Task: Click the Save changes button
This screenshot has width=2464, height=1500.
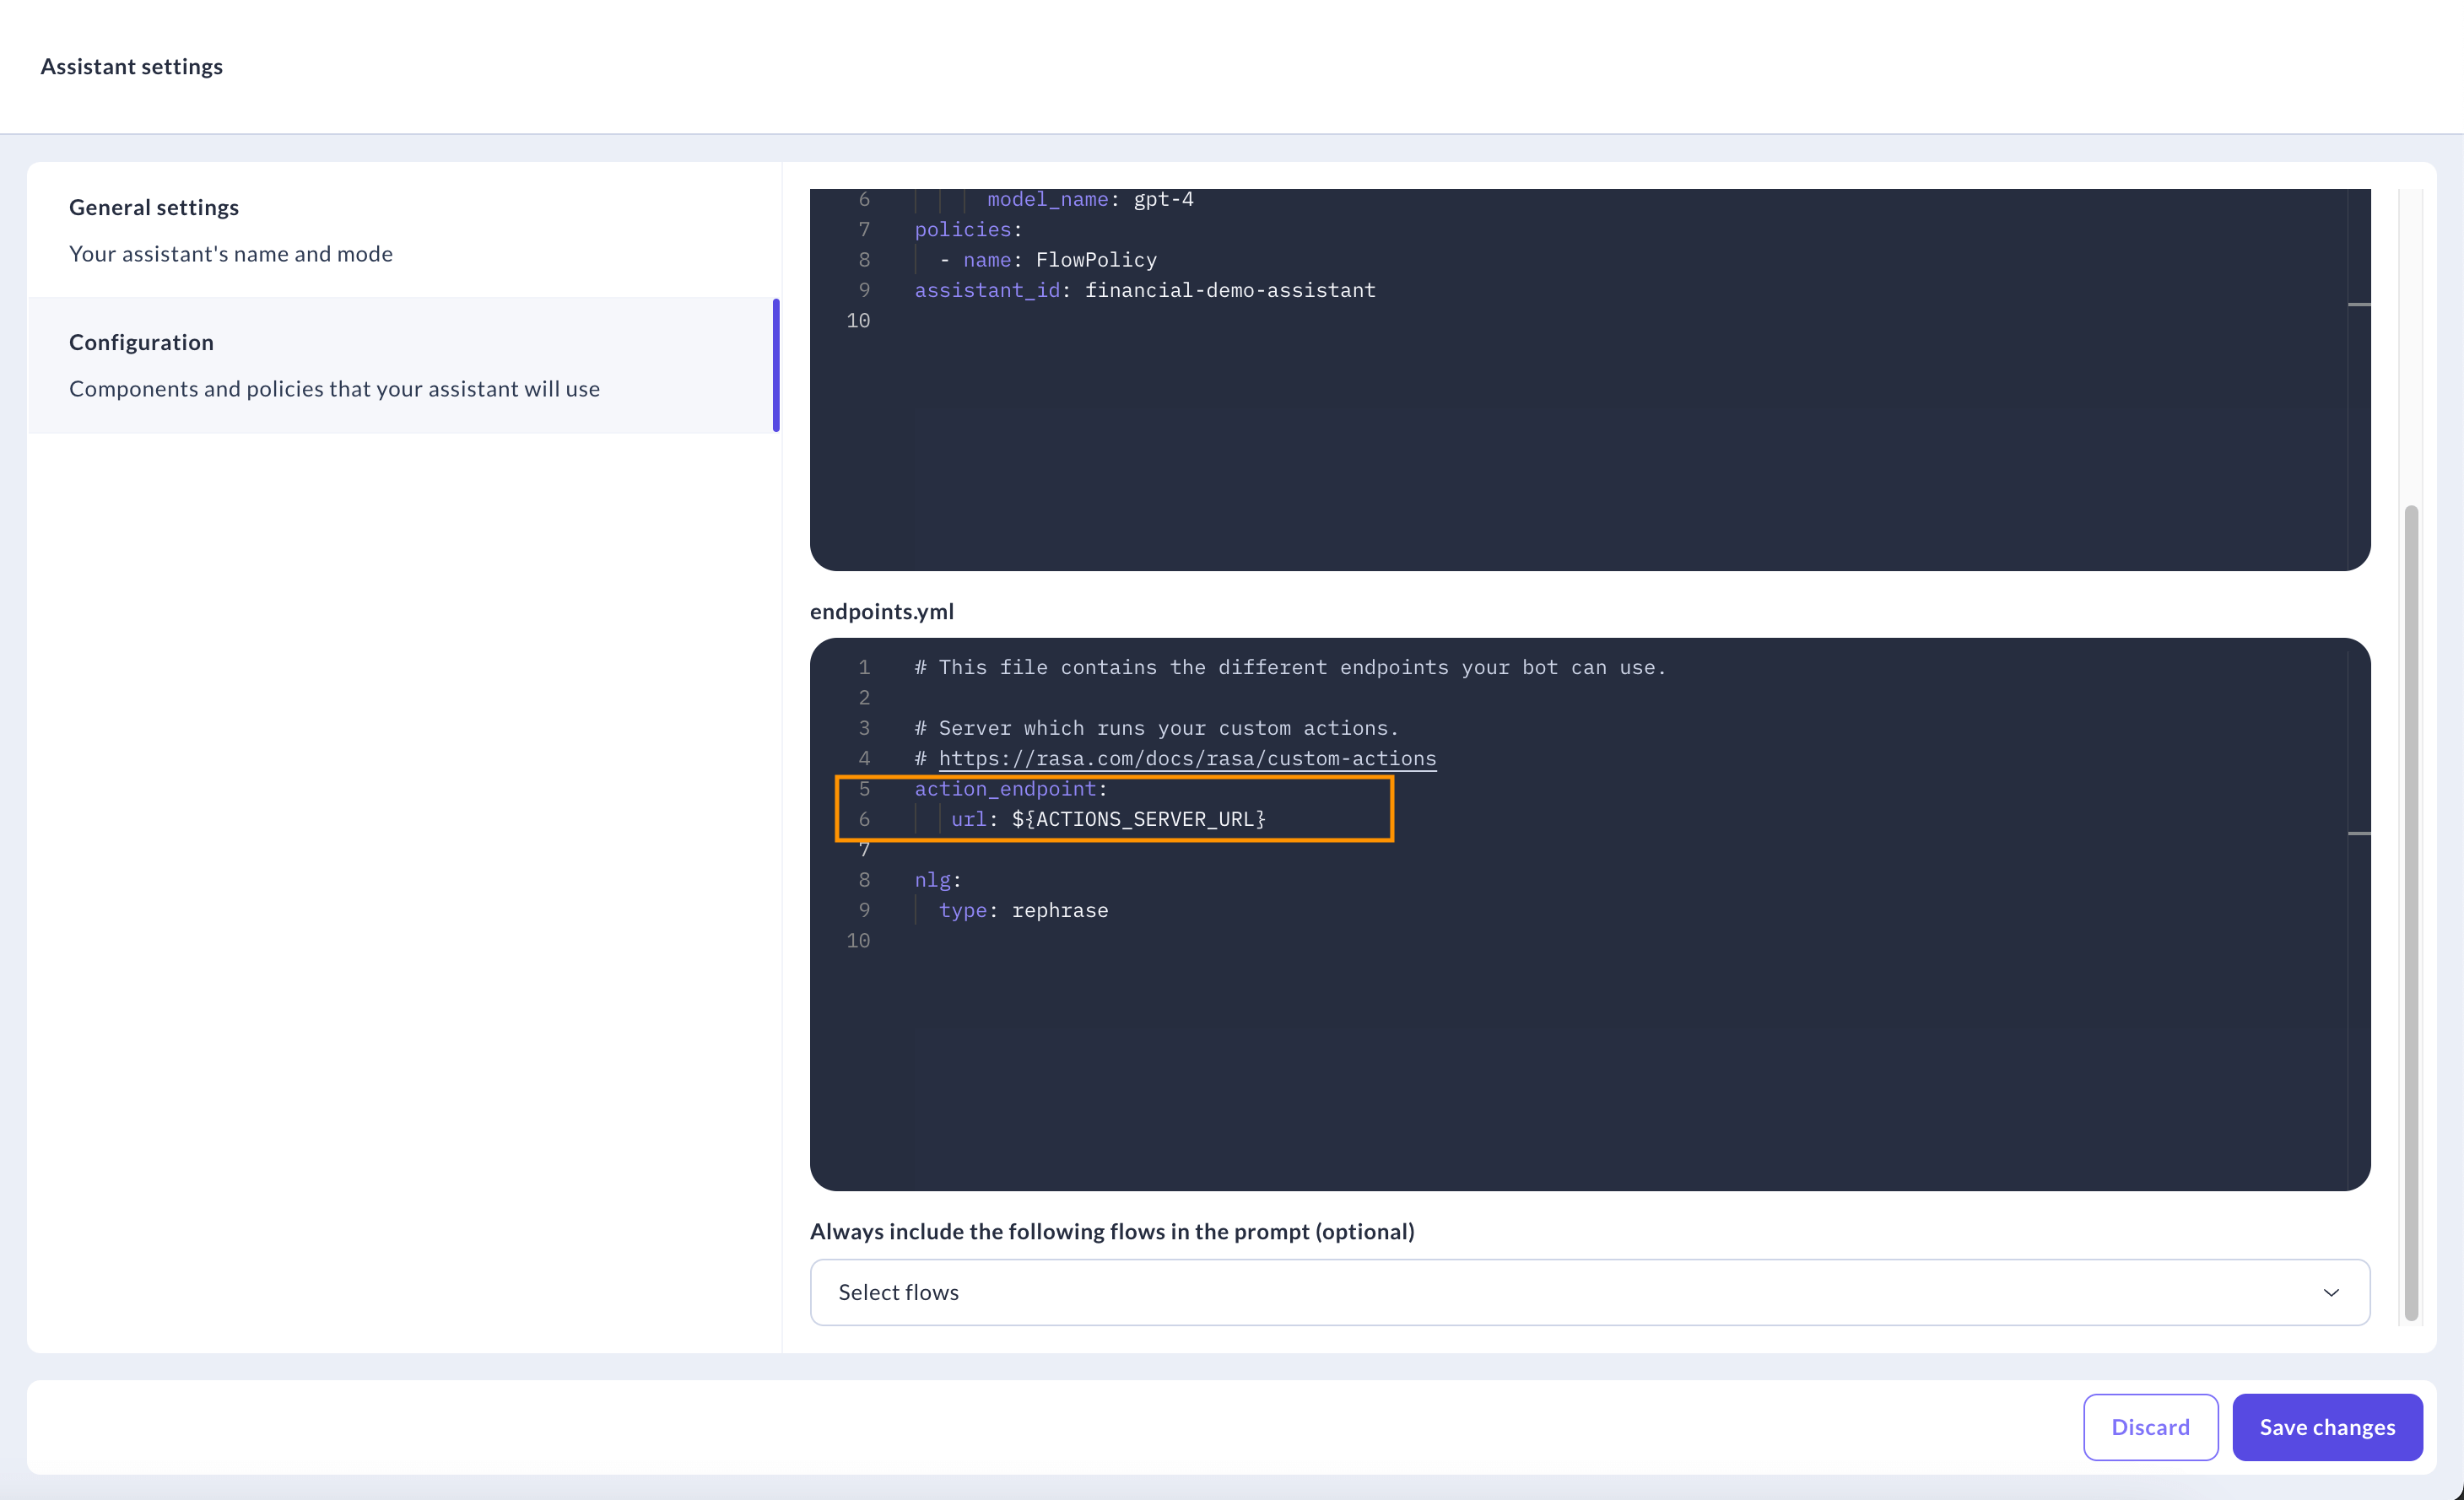Action: click(x=2326, y=1427)
